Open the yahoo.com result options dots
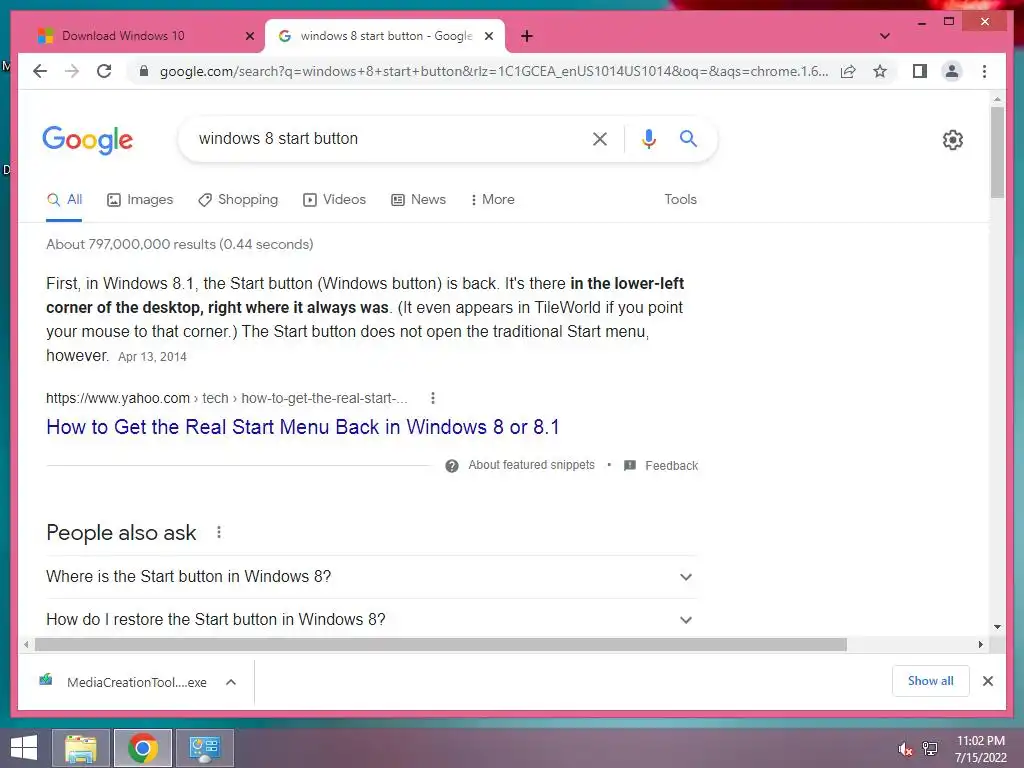This screenshot has height=768, width=1024. click(x=432, y=398)
